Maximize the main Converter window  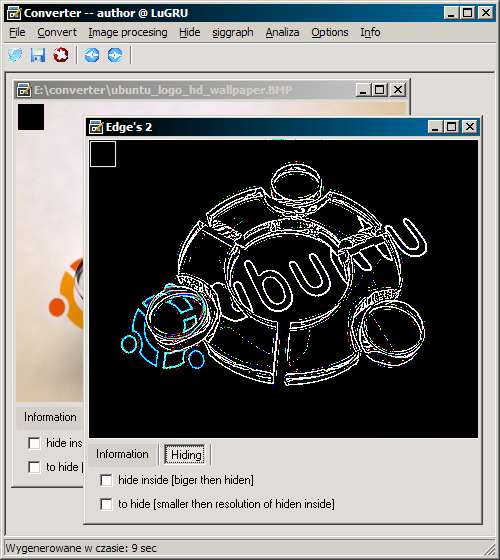[468, 13]
